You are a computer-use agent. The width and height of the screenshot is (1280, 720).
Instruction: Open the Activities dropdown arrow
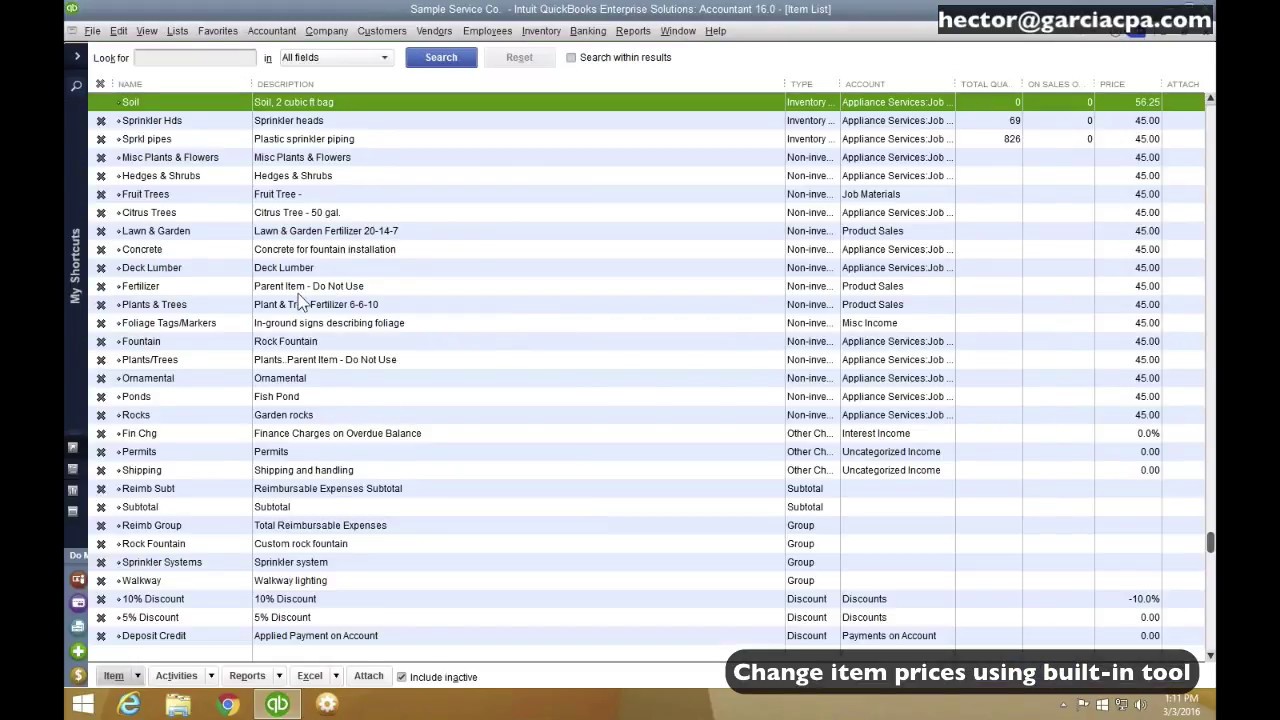tap(211, 676)
